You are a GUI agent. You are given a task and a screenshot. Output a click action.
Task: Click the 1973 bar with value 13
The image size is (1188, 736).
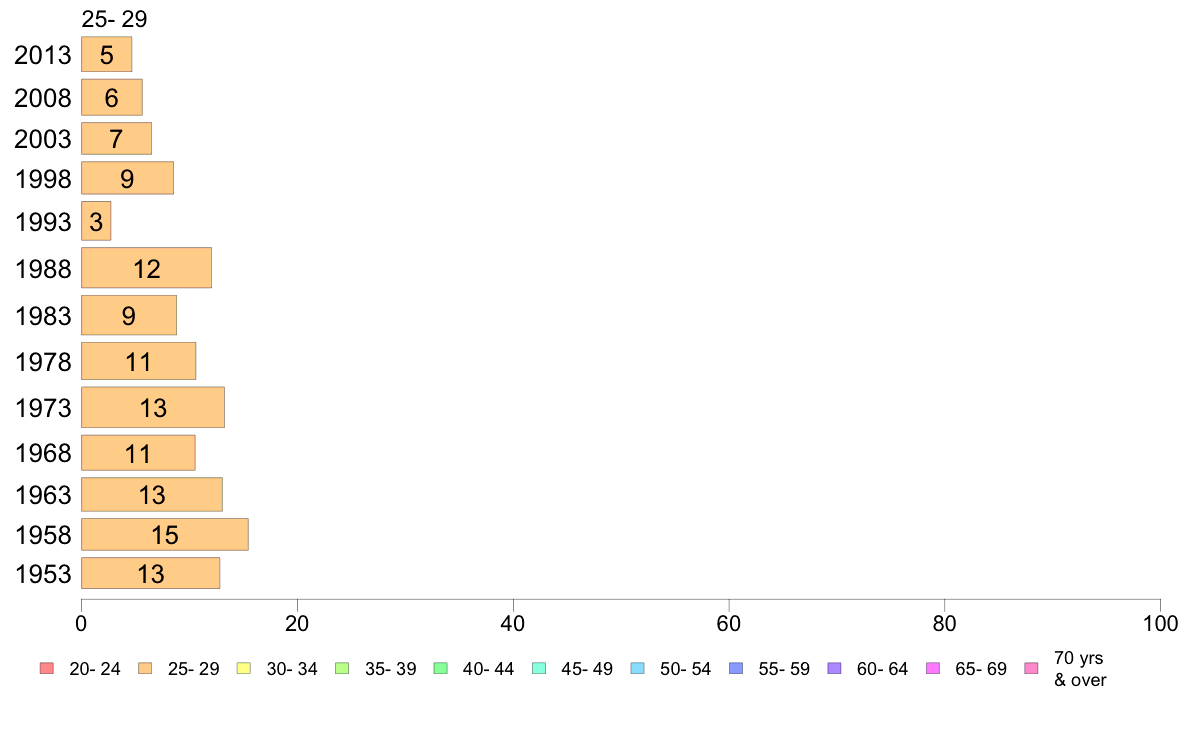tap(153, 407)
